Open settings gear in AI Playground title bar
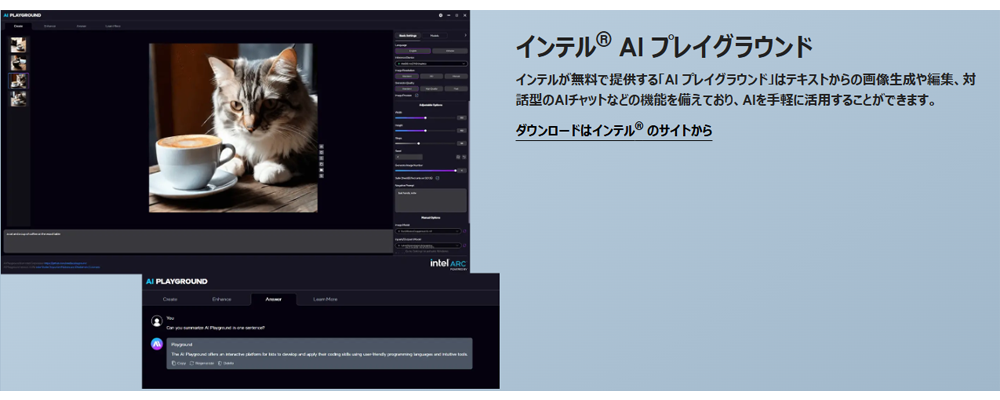 [440, 15]
